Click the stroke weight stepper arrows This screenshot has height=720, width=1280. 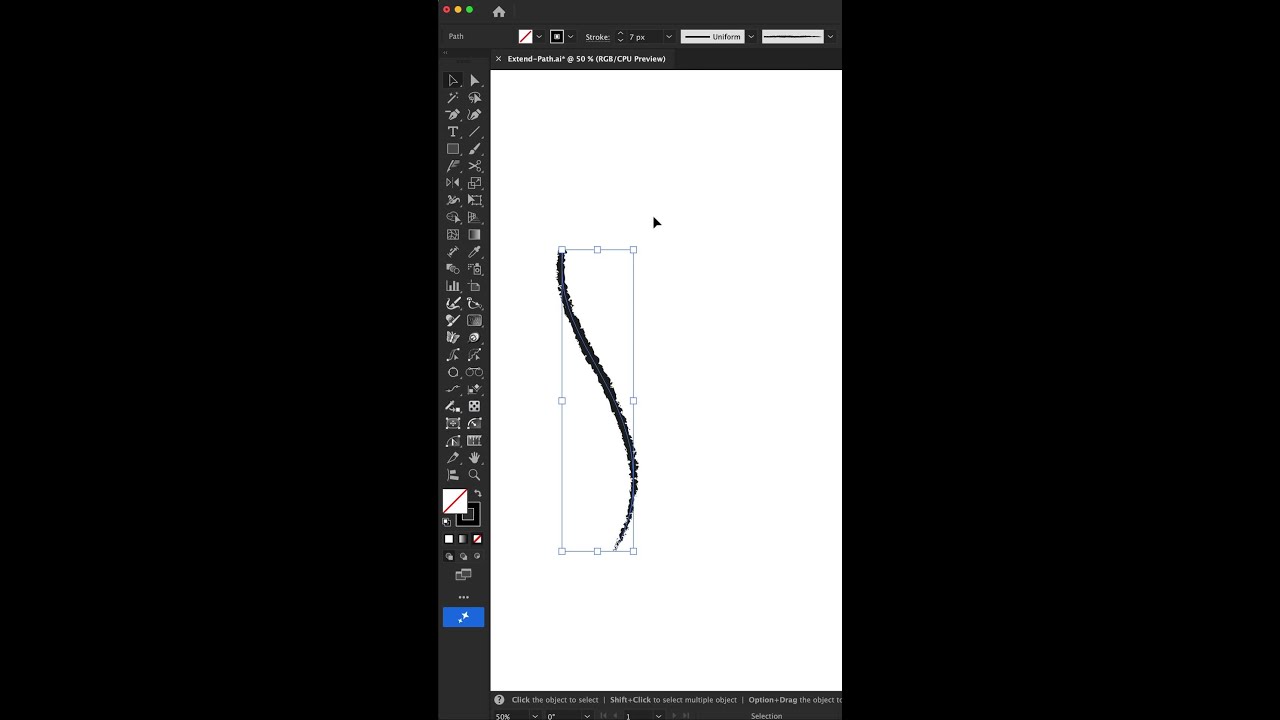[x=620, y=37]
